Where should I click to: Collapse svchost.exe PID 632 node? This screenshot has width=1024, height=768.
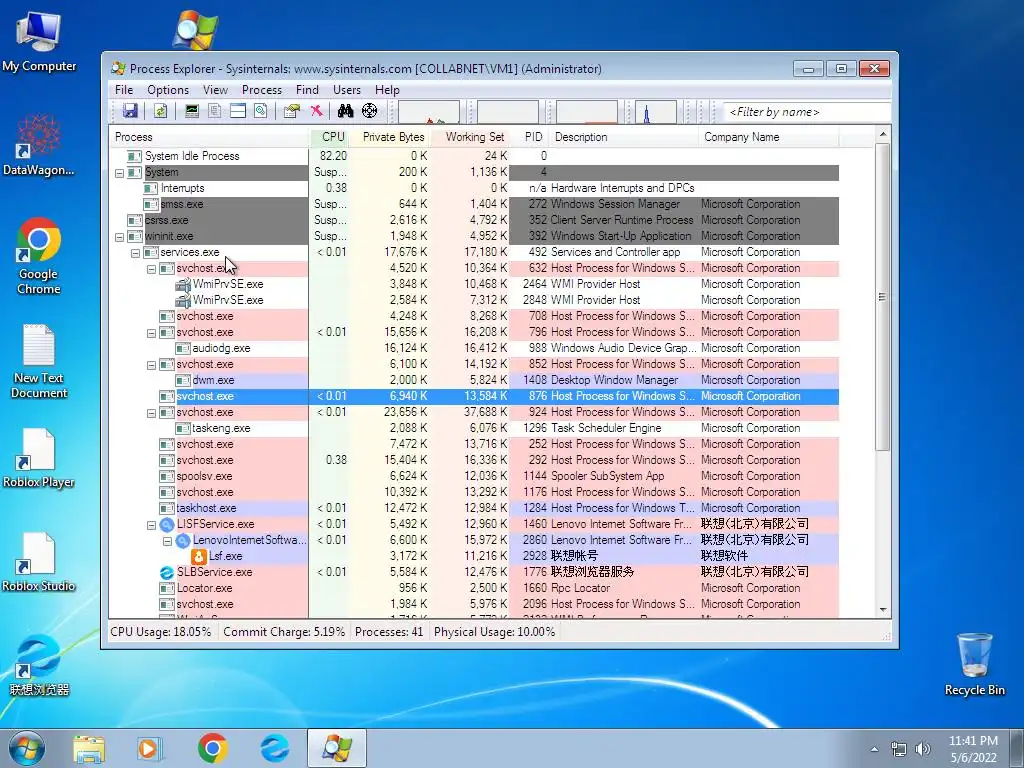pyautogui.click(x=152, y=269)
